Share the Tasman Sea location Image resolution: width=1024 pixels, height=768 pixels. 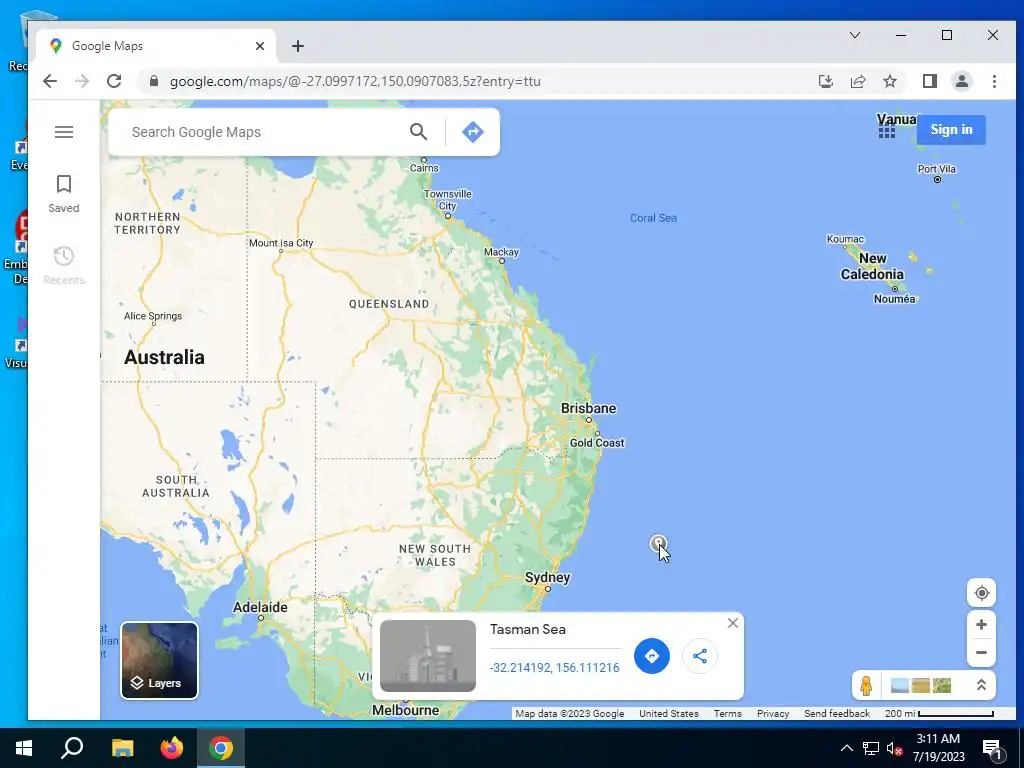(x=699, y=656)
